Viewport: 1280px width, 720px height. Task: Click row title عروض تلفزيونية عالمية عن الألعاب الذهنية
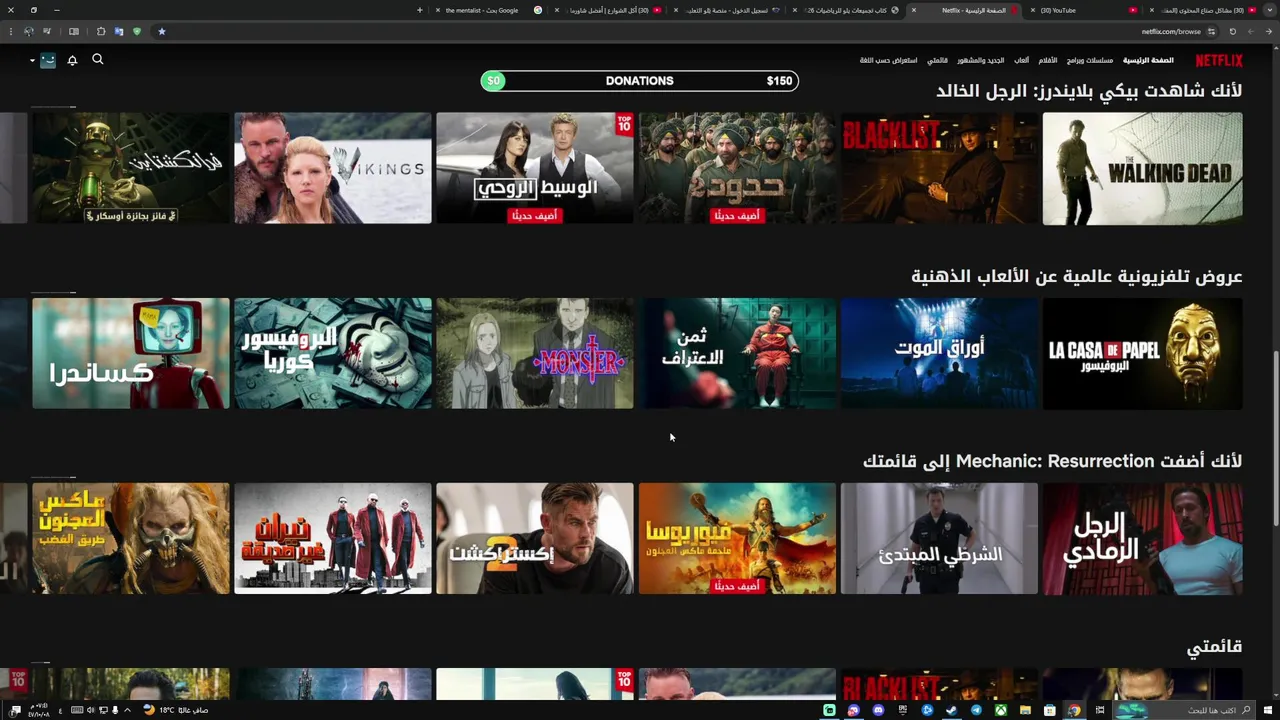point(1076,276)
